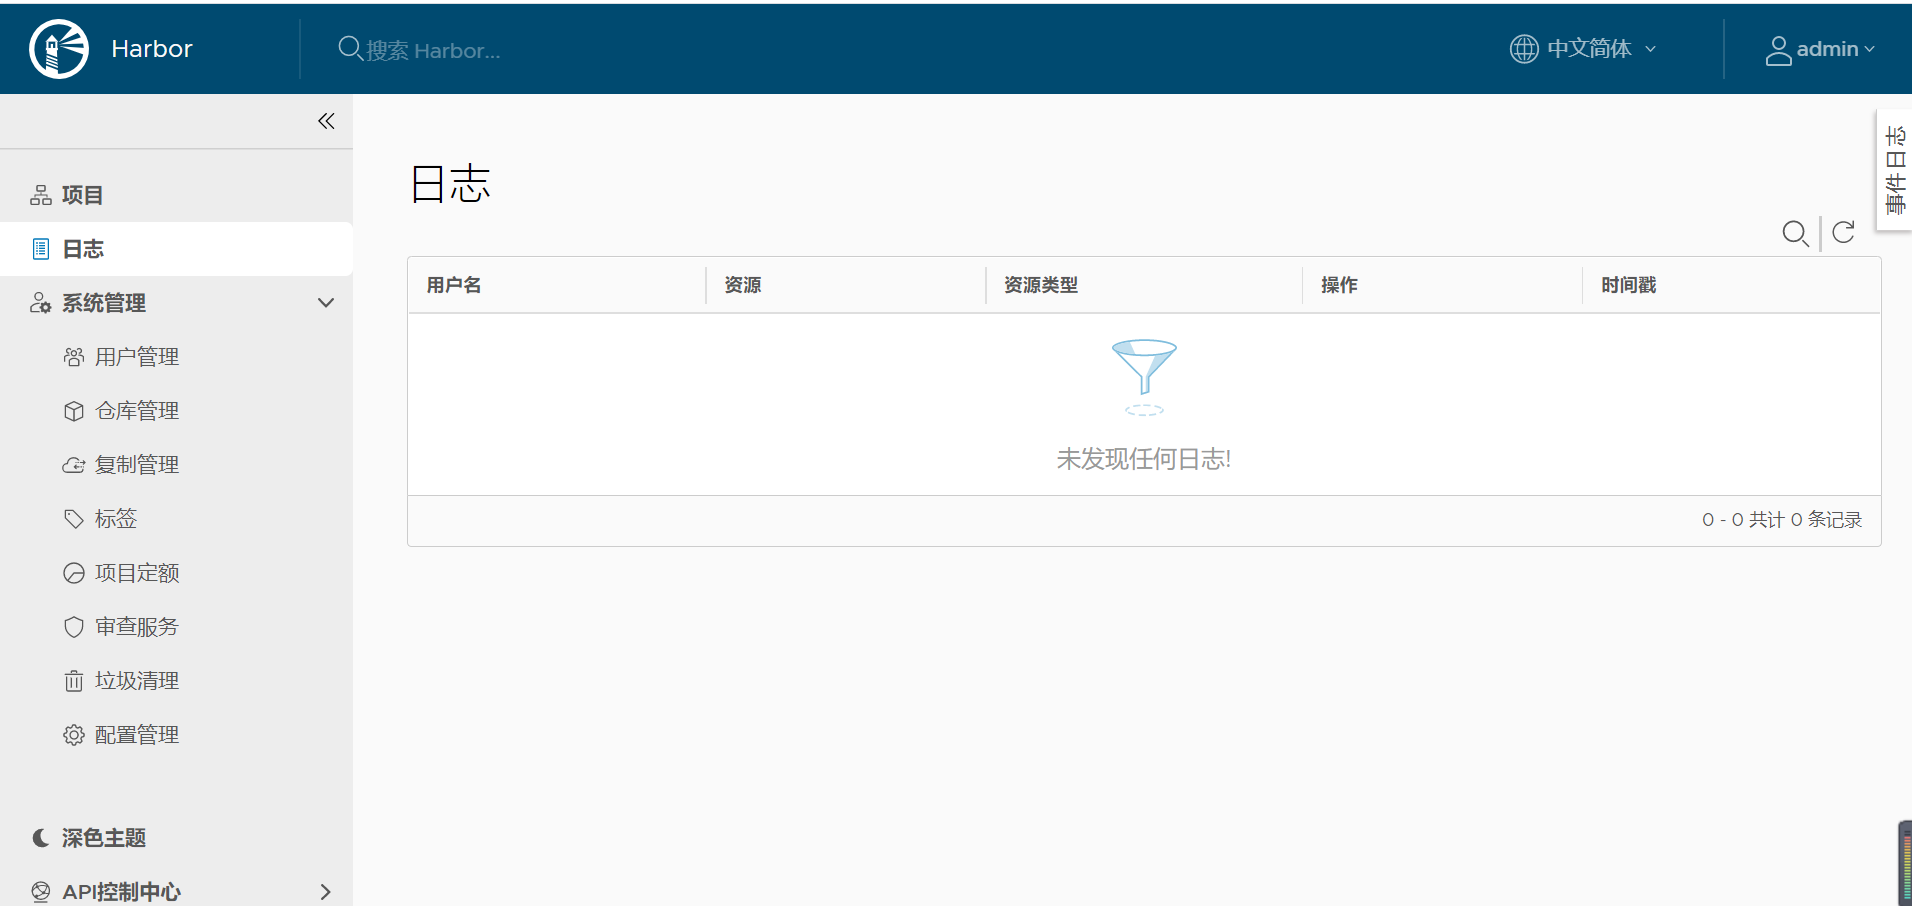Click the moon icon for dark theme
The height and width of the screenshot is (906, 1912).
point(41,838)
